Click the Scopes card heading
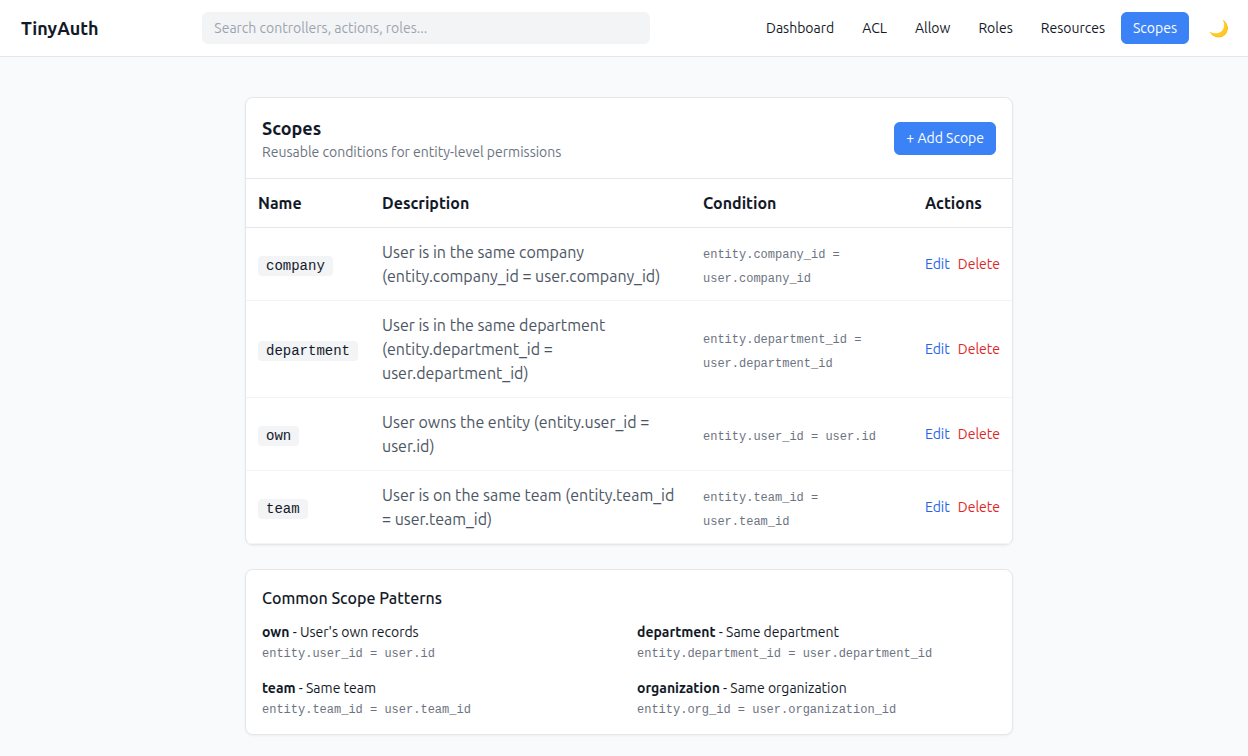This screenshot has height=756, width=1248. coord(291,128)
